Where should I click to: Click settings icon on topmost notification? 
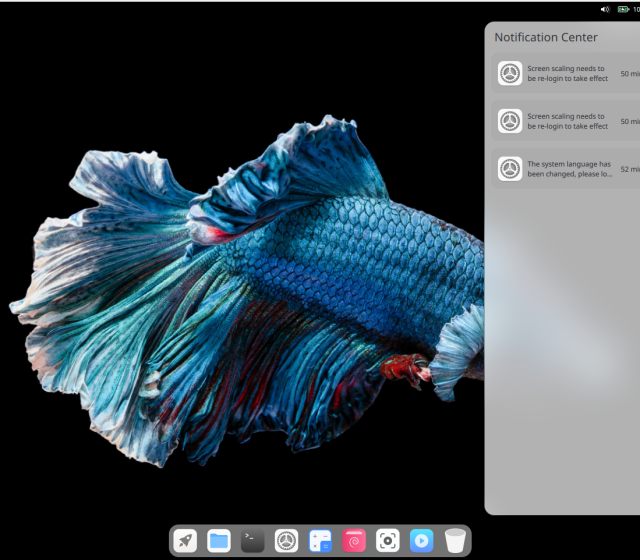[510, 73]
